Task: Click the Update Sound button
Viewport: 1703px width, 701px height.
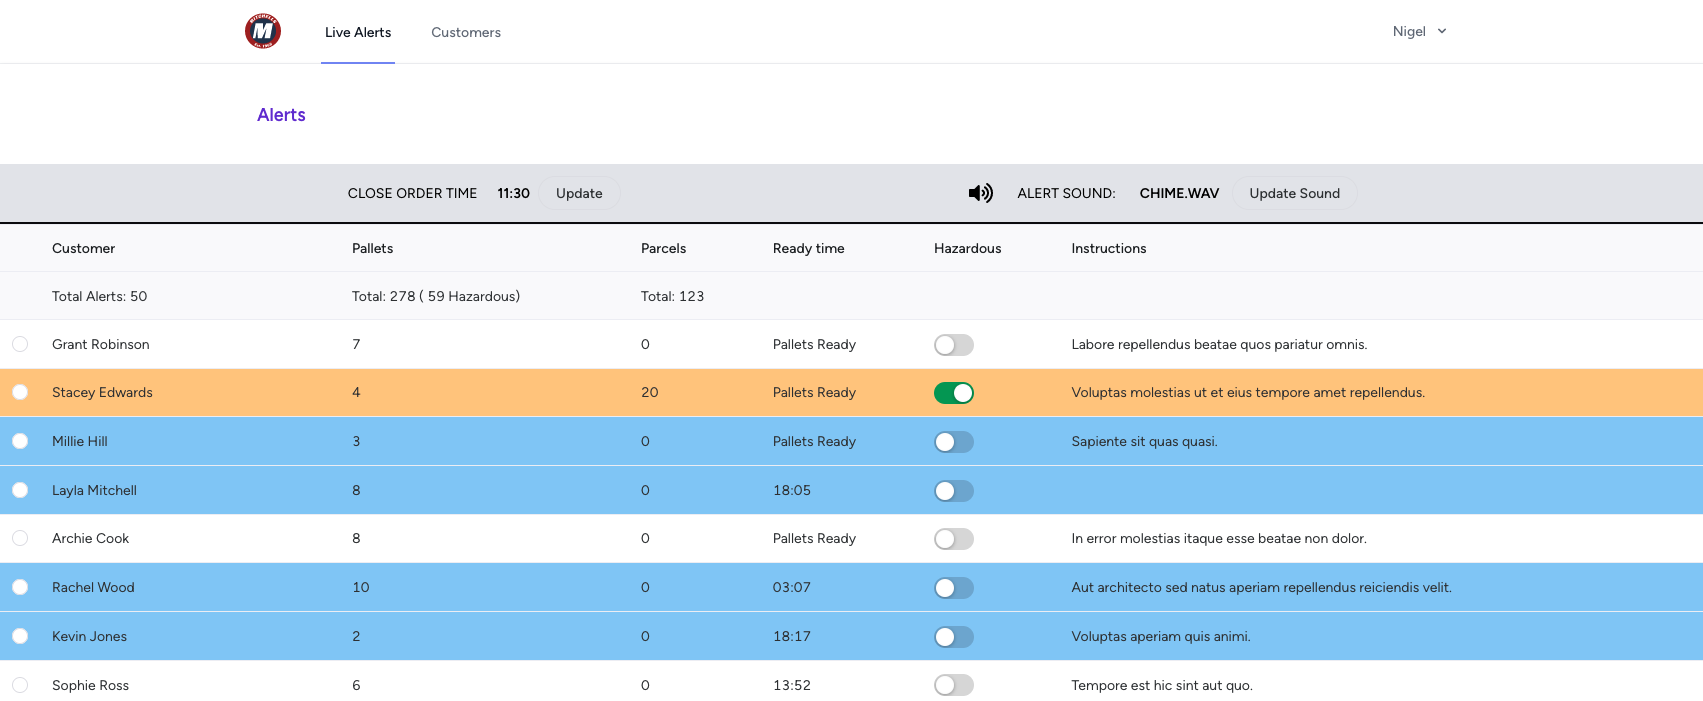Action: point(1294,193)
